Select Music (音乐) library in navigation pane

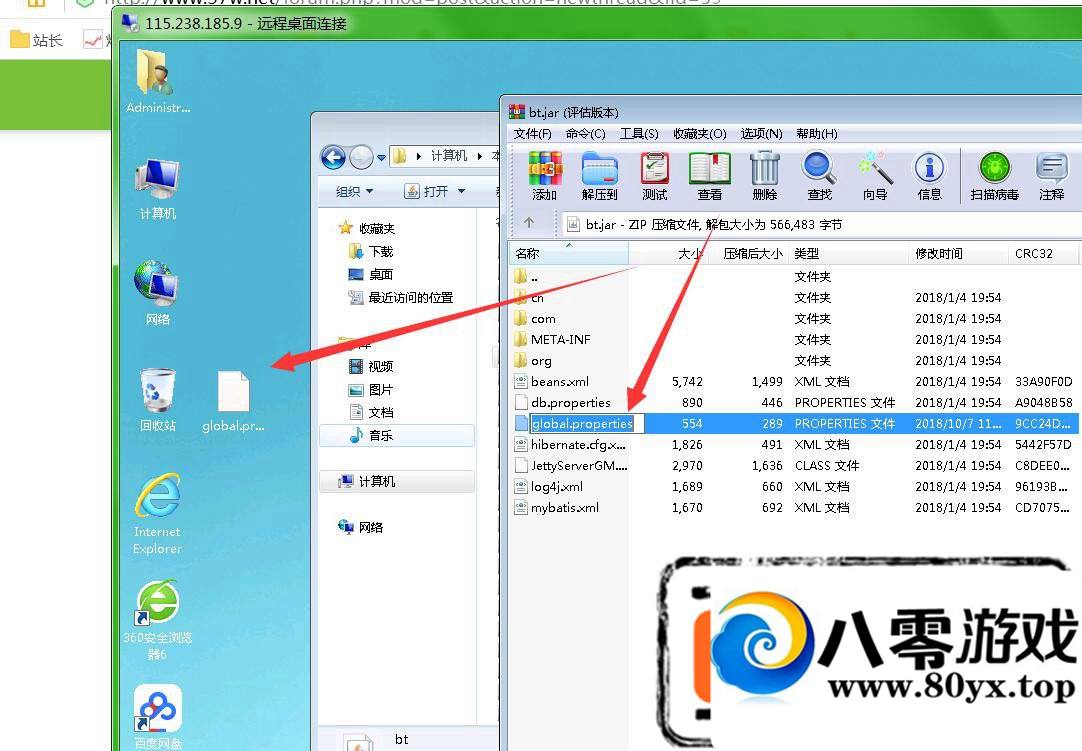pos(397,436)
